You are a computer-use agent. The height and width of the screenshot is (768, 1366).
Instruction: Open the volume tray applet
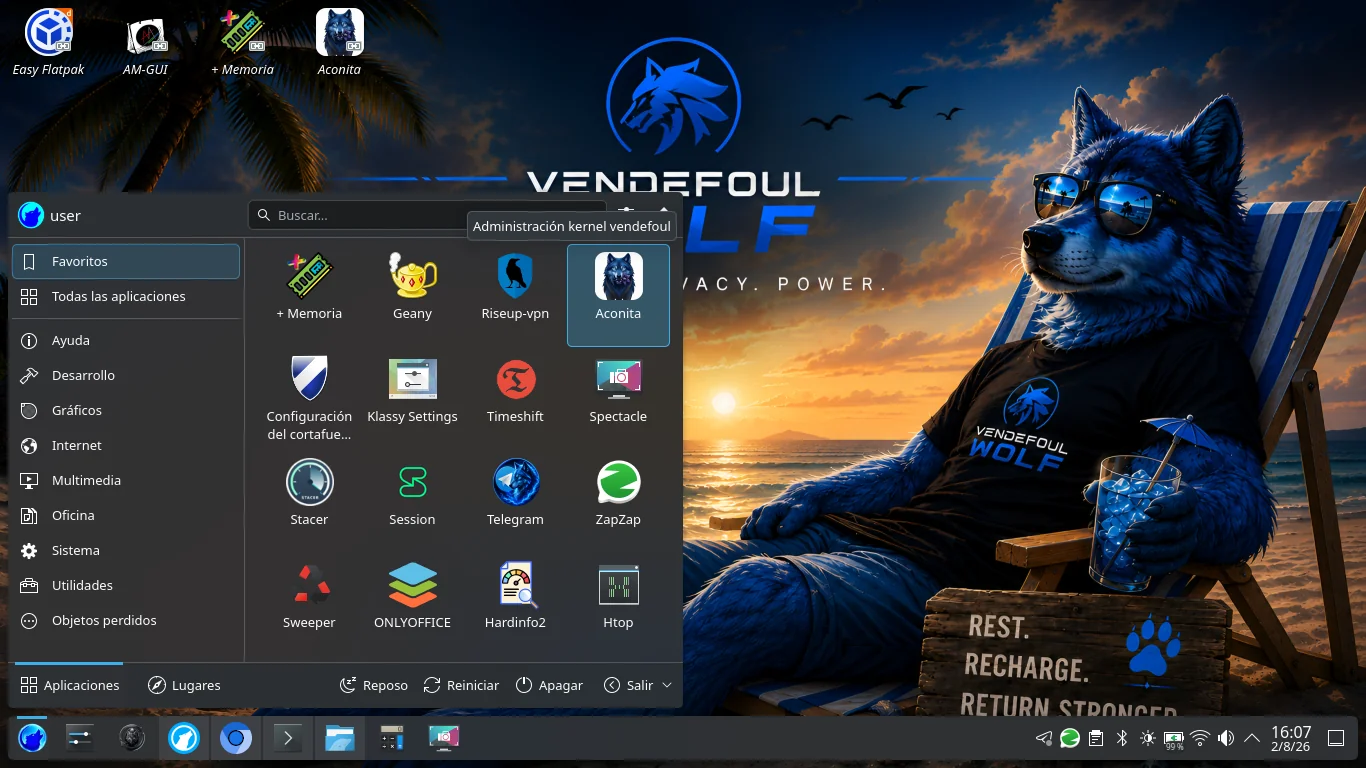click(1226, 739)
